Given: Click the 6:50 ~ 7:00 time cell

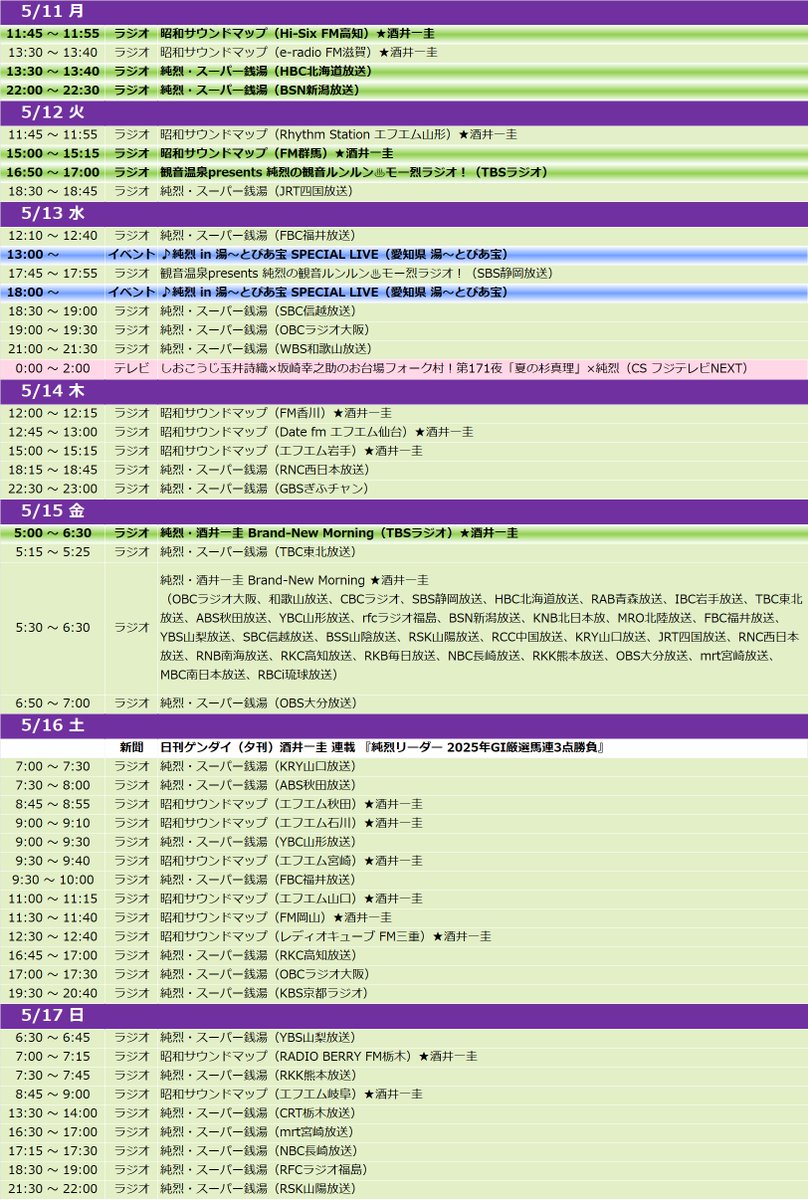Looking at the screenshot, I should point(52,703).
